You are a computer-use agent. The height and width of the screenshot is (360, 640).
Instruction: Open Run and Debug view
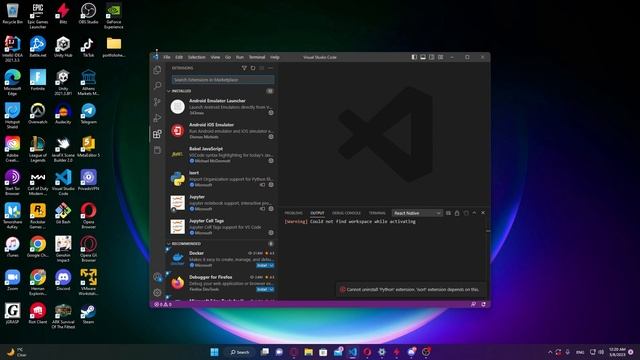pos(157,118)
